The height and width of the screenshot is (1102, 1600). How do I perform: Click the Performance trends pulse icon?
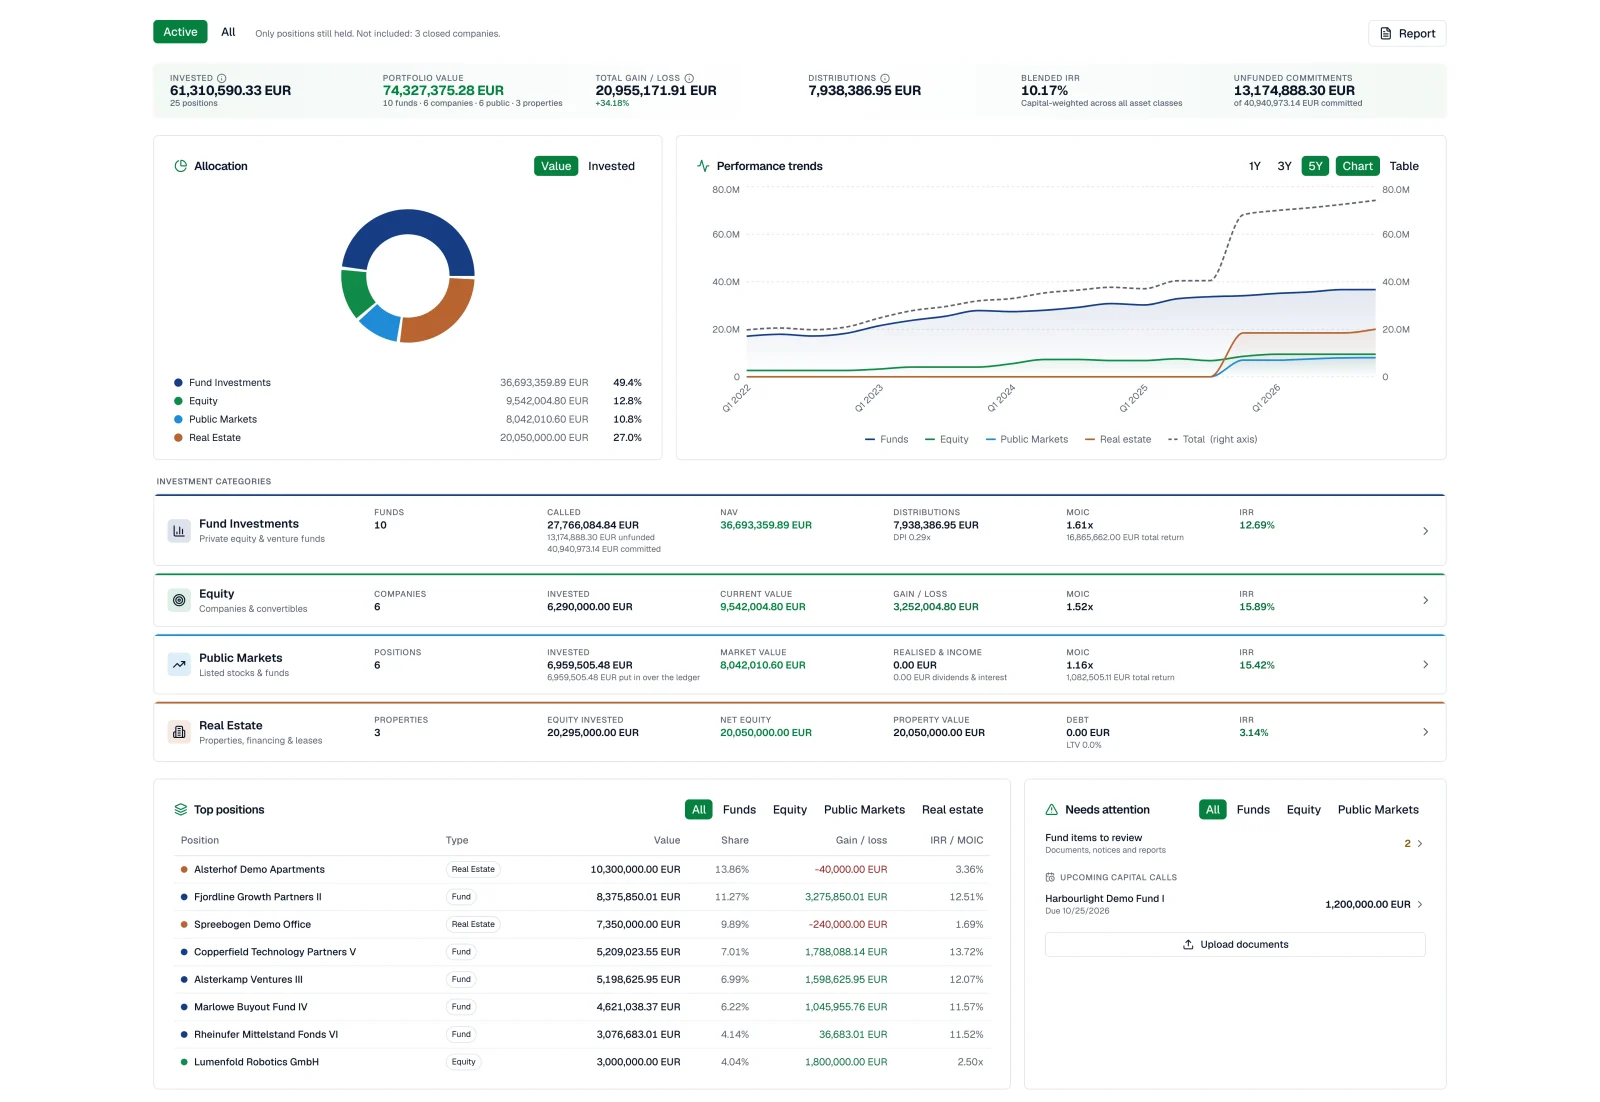(x=704, y=166)
